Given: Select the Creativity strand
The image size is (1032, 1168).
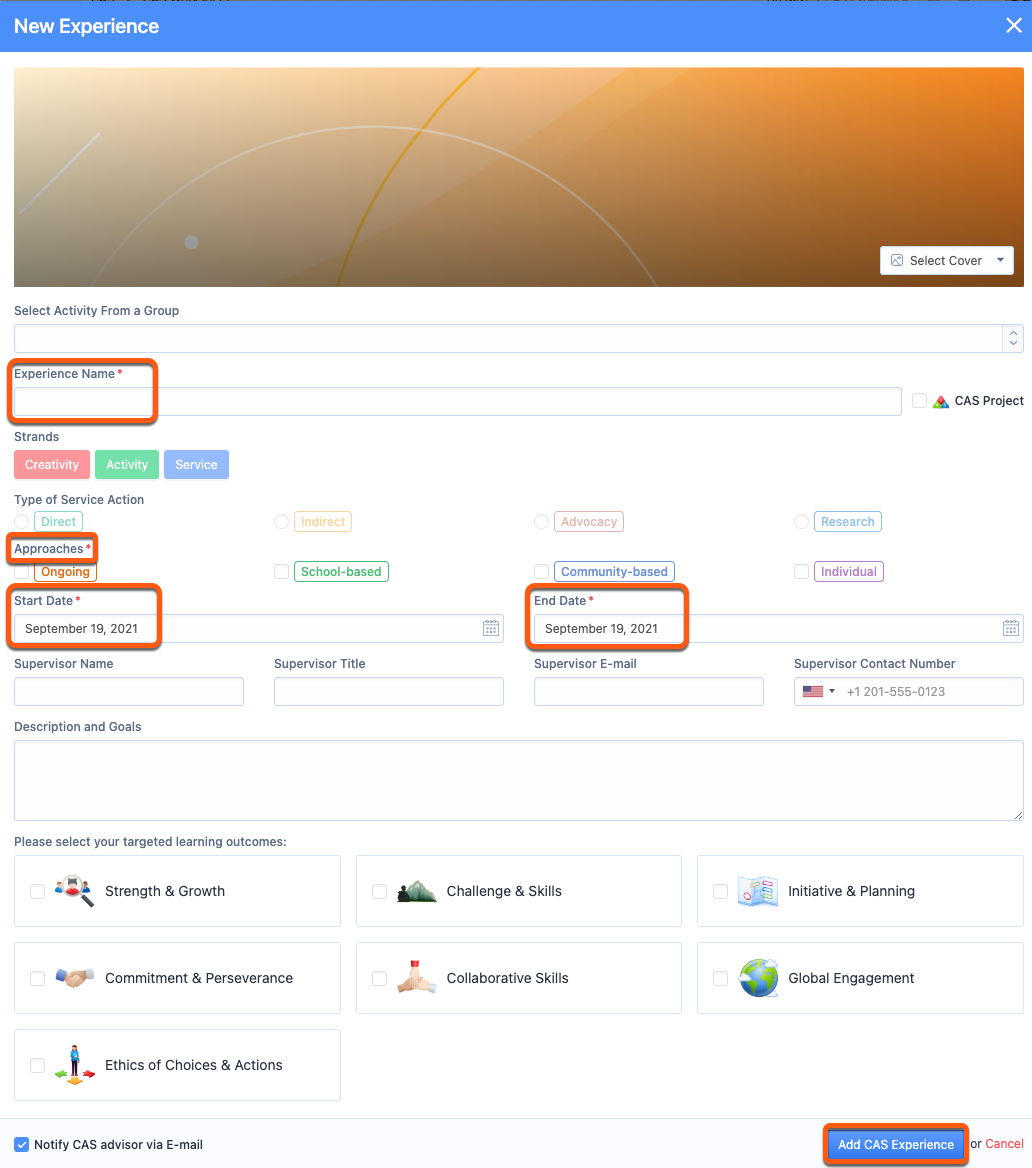Looking at the screenshot, I should click(52, 465).
